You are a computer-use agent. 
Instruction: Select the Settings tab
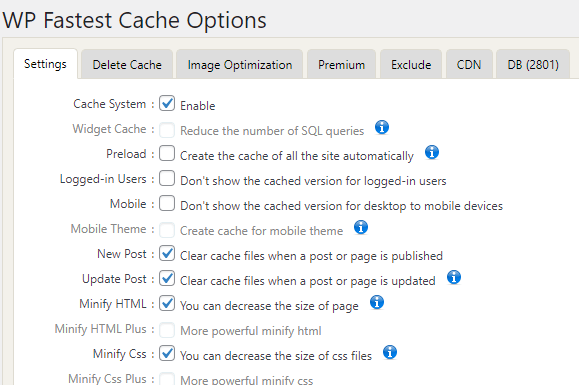tap(45, 64)
